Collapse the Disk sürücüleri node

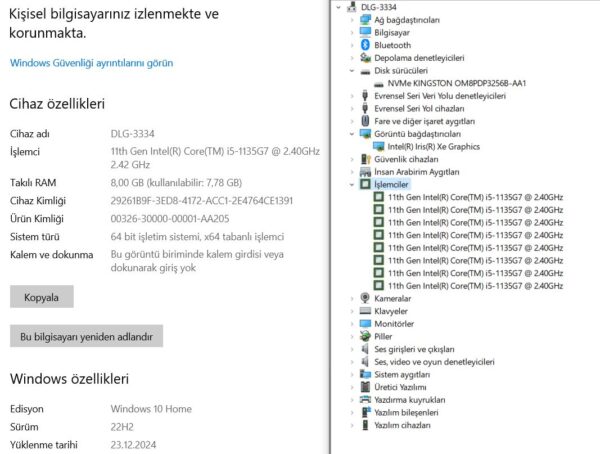351,71
